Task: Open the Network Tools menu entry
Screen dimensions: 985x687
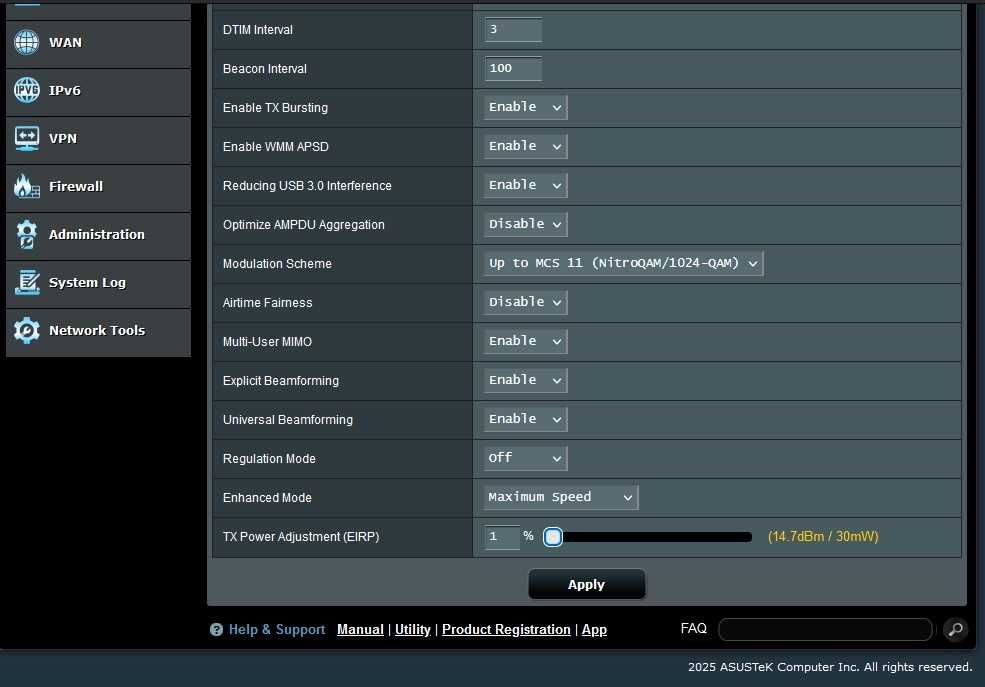Action: (x=98, y=331)
